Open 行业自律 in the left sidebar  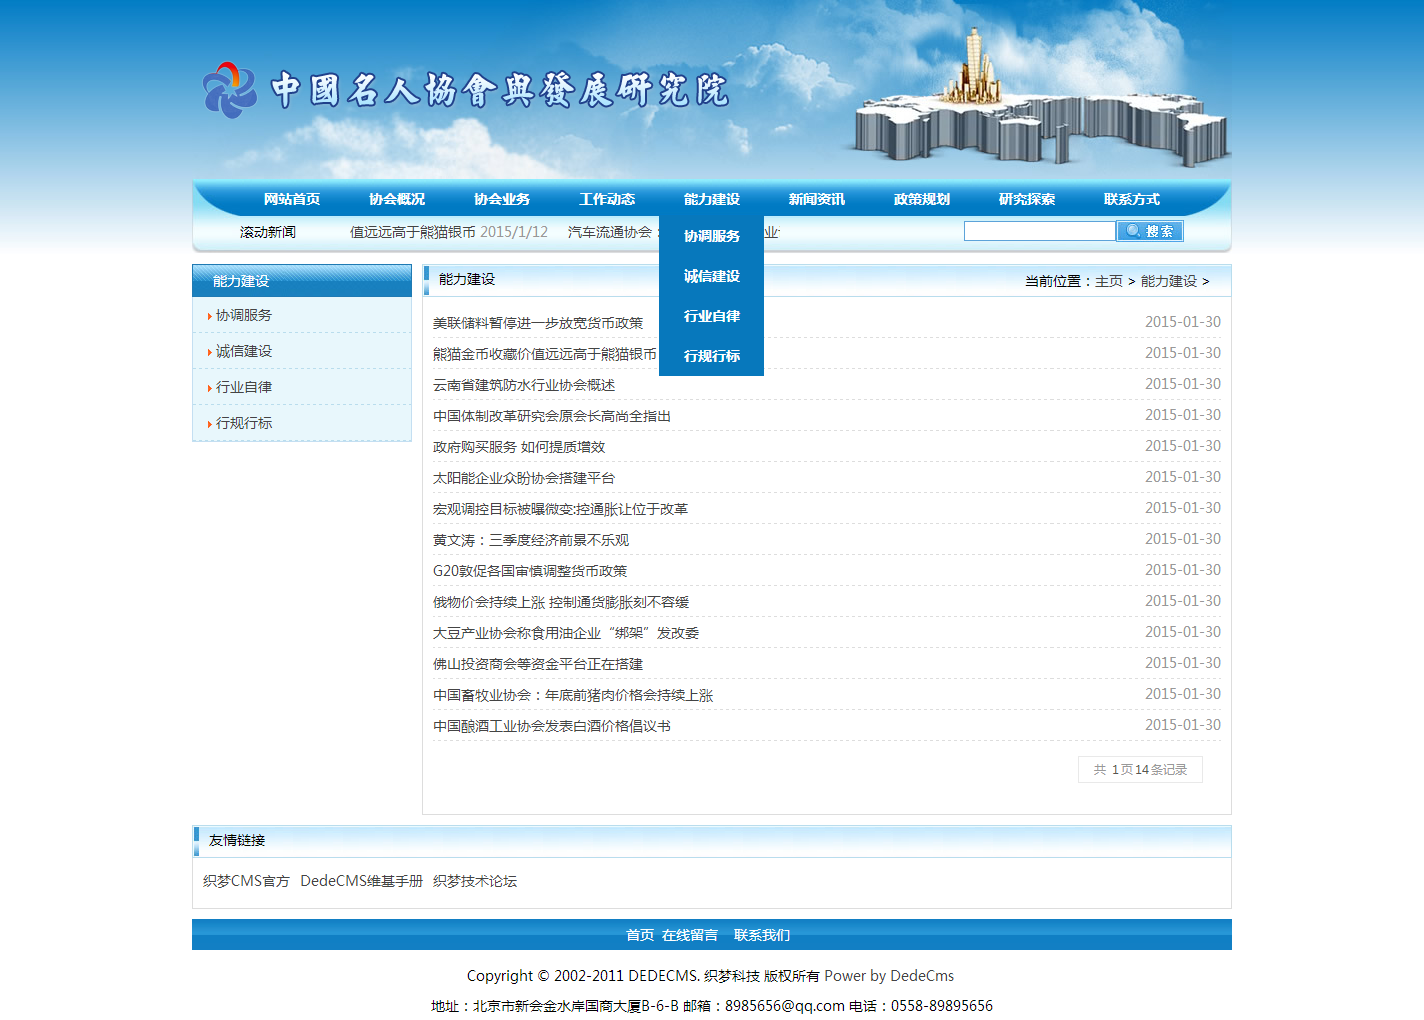244,387
